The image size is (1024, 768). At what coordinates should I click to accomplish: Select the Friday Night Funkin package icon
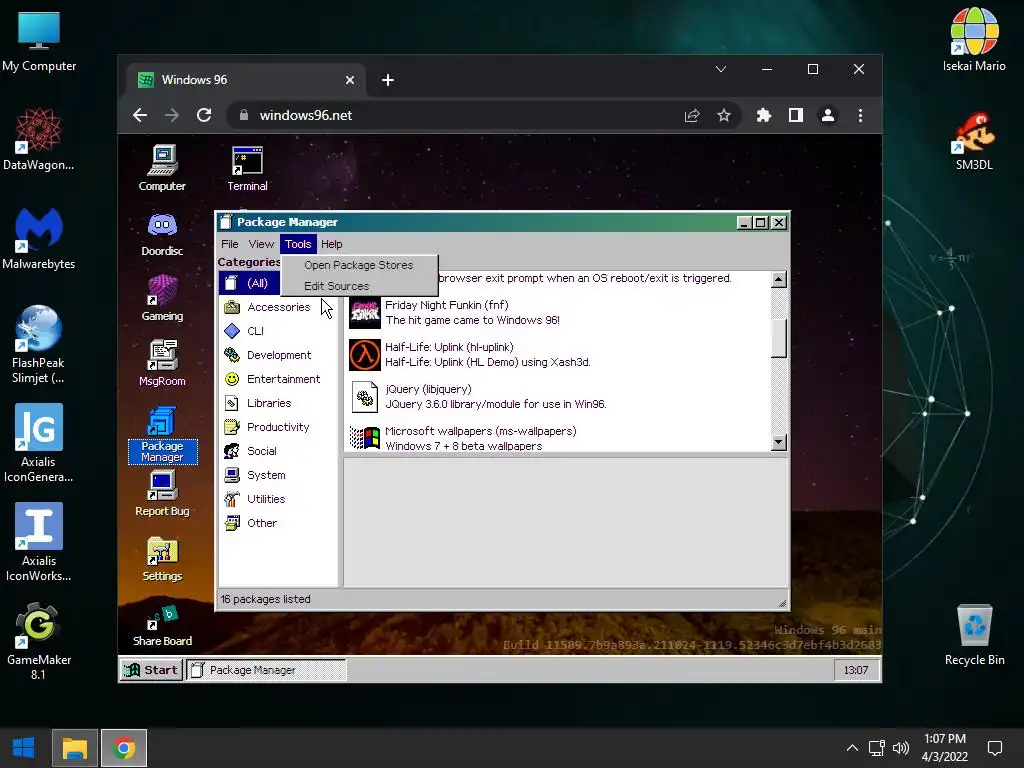pyautogui.click(x=364, y=312)
